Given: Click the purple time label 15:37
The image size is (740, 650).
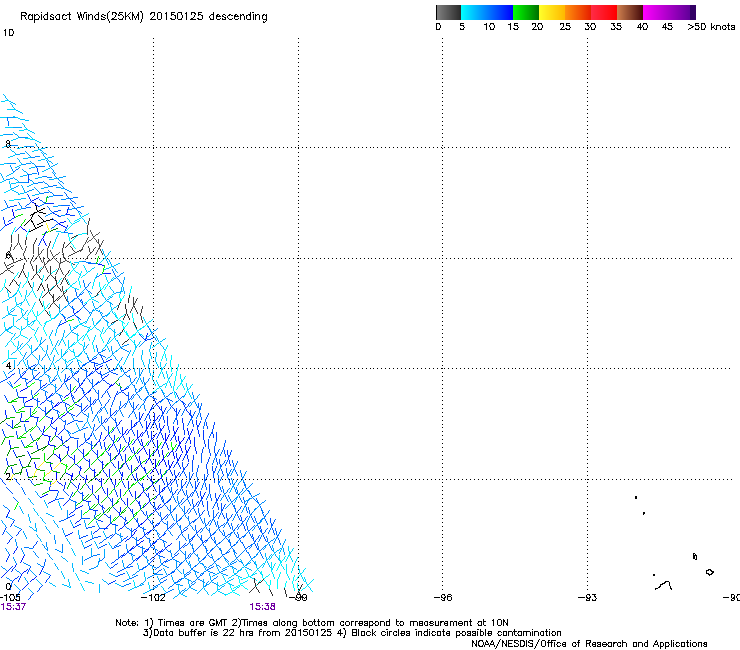Looking at the screenshot, I should [x=13, y=607].
